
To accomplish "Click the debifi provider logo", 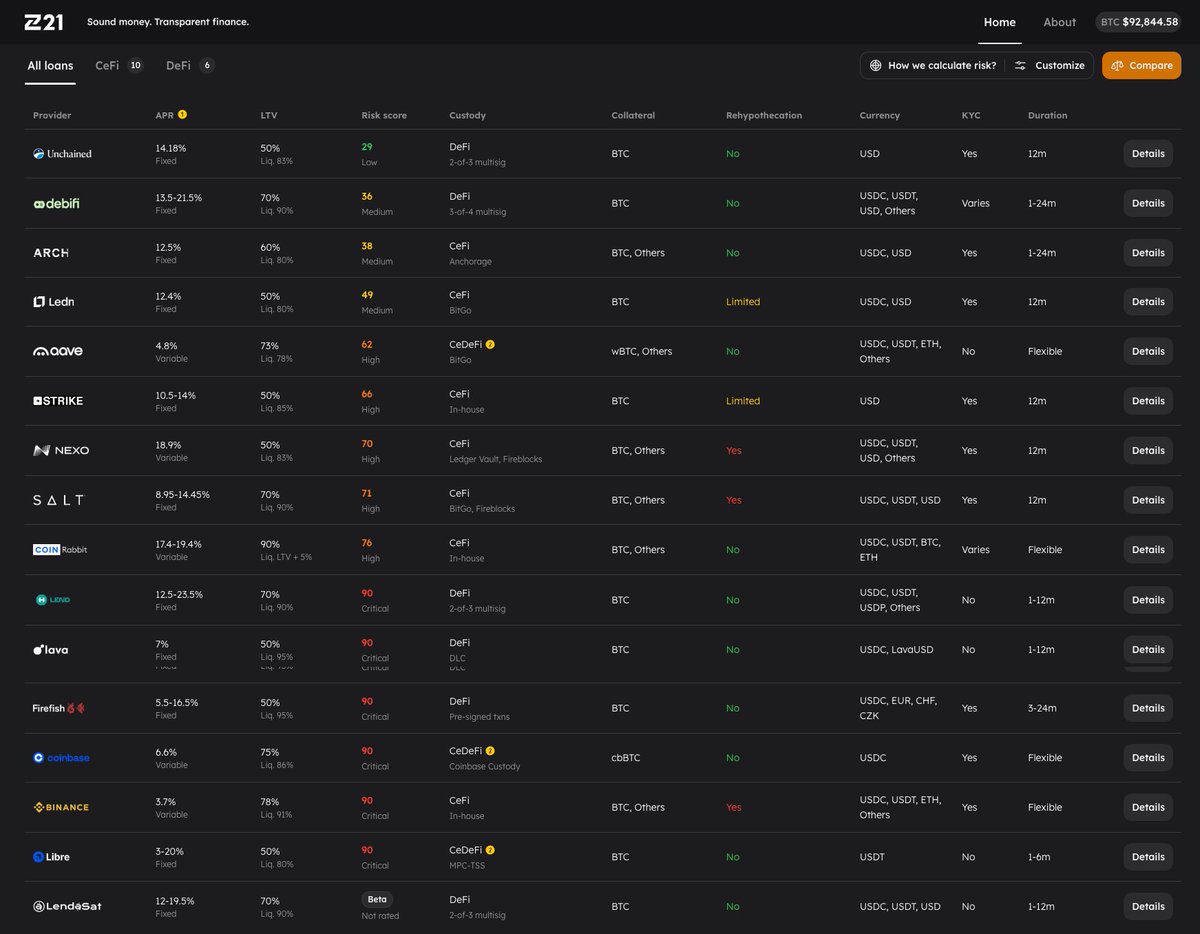I will click(x=56, y=203).
